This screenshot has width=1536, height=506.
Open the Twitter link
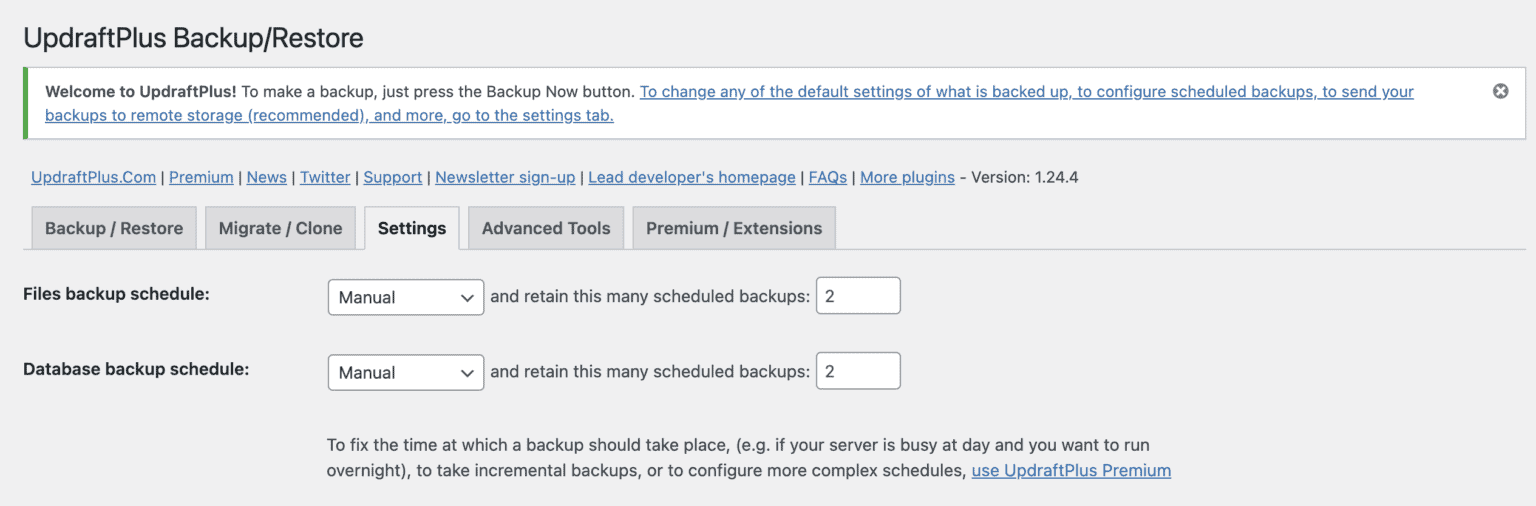[x=325, y=177]
